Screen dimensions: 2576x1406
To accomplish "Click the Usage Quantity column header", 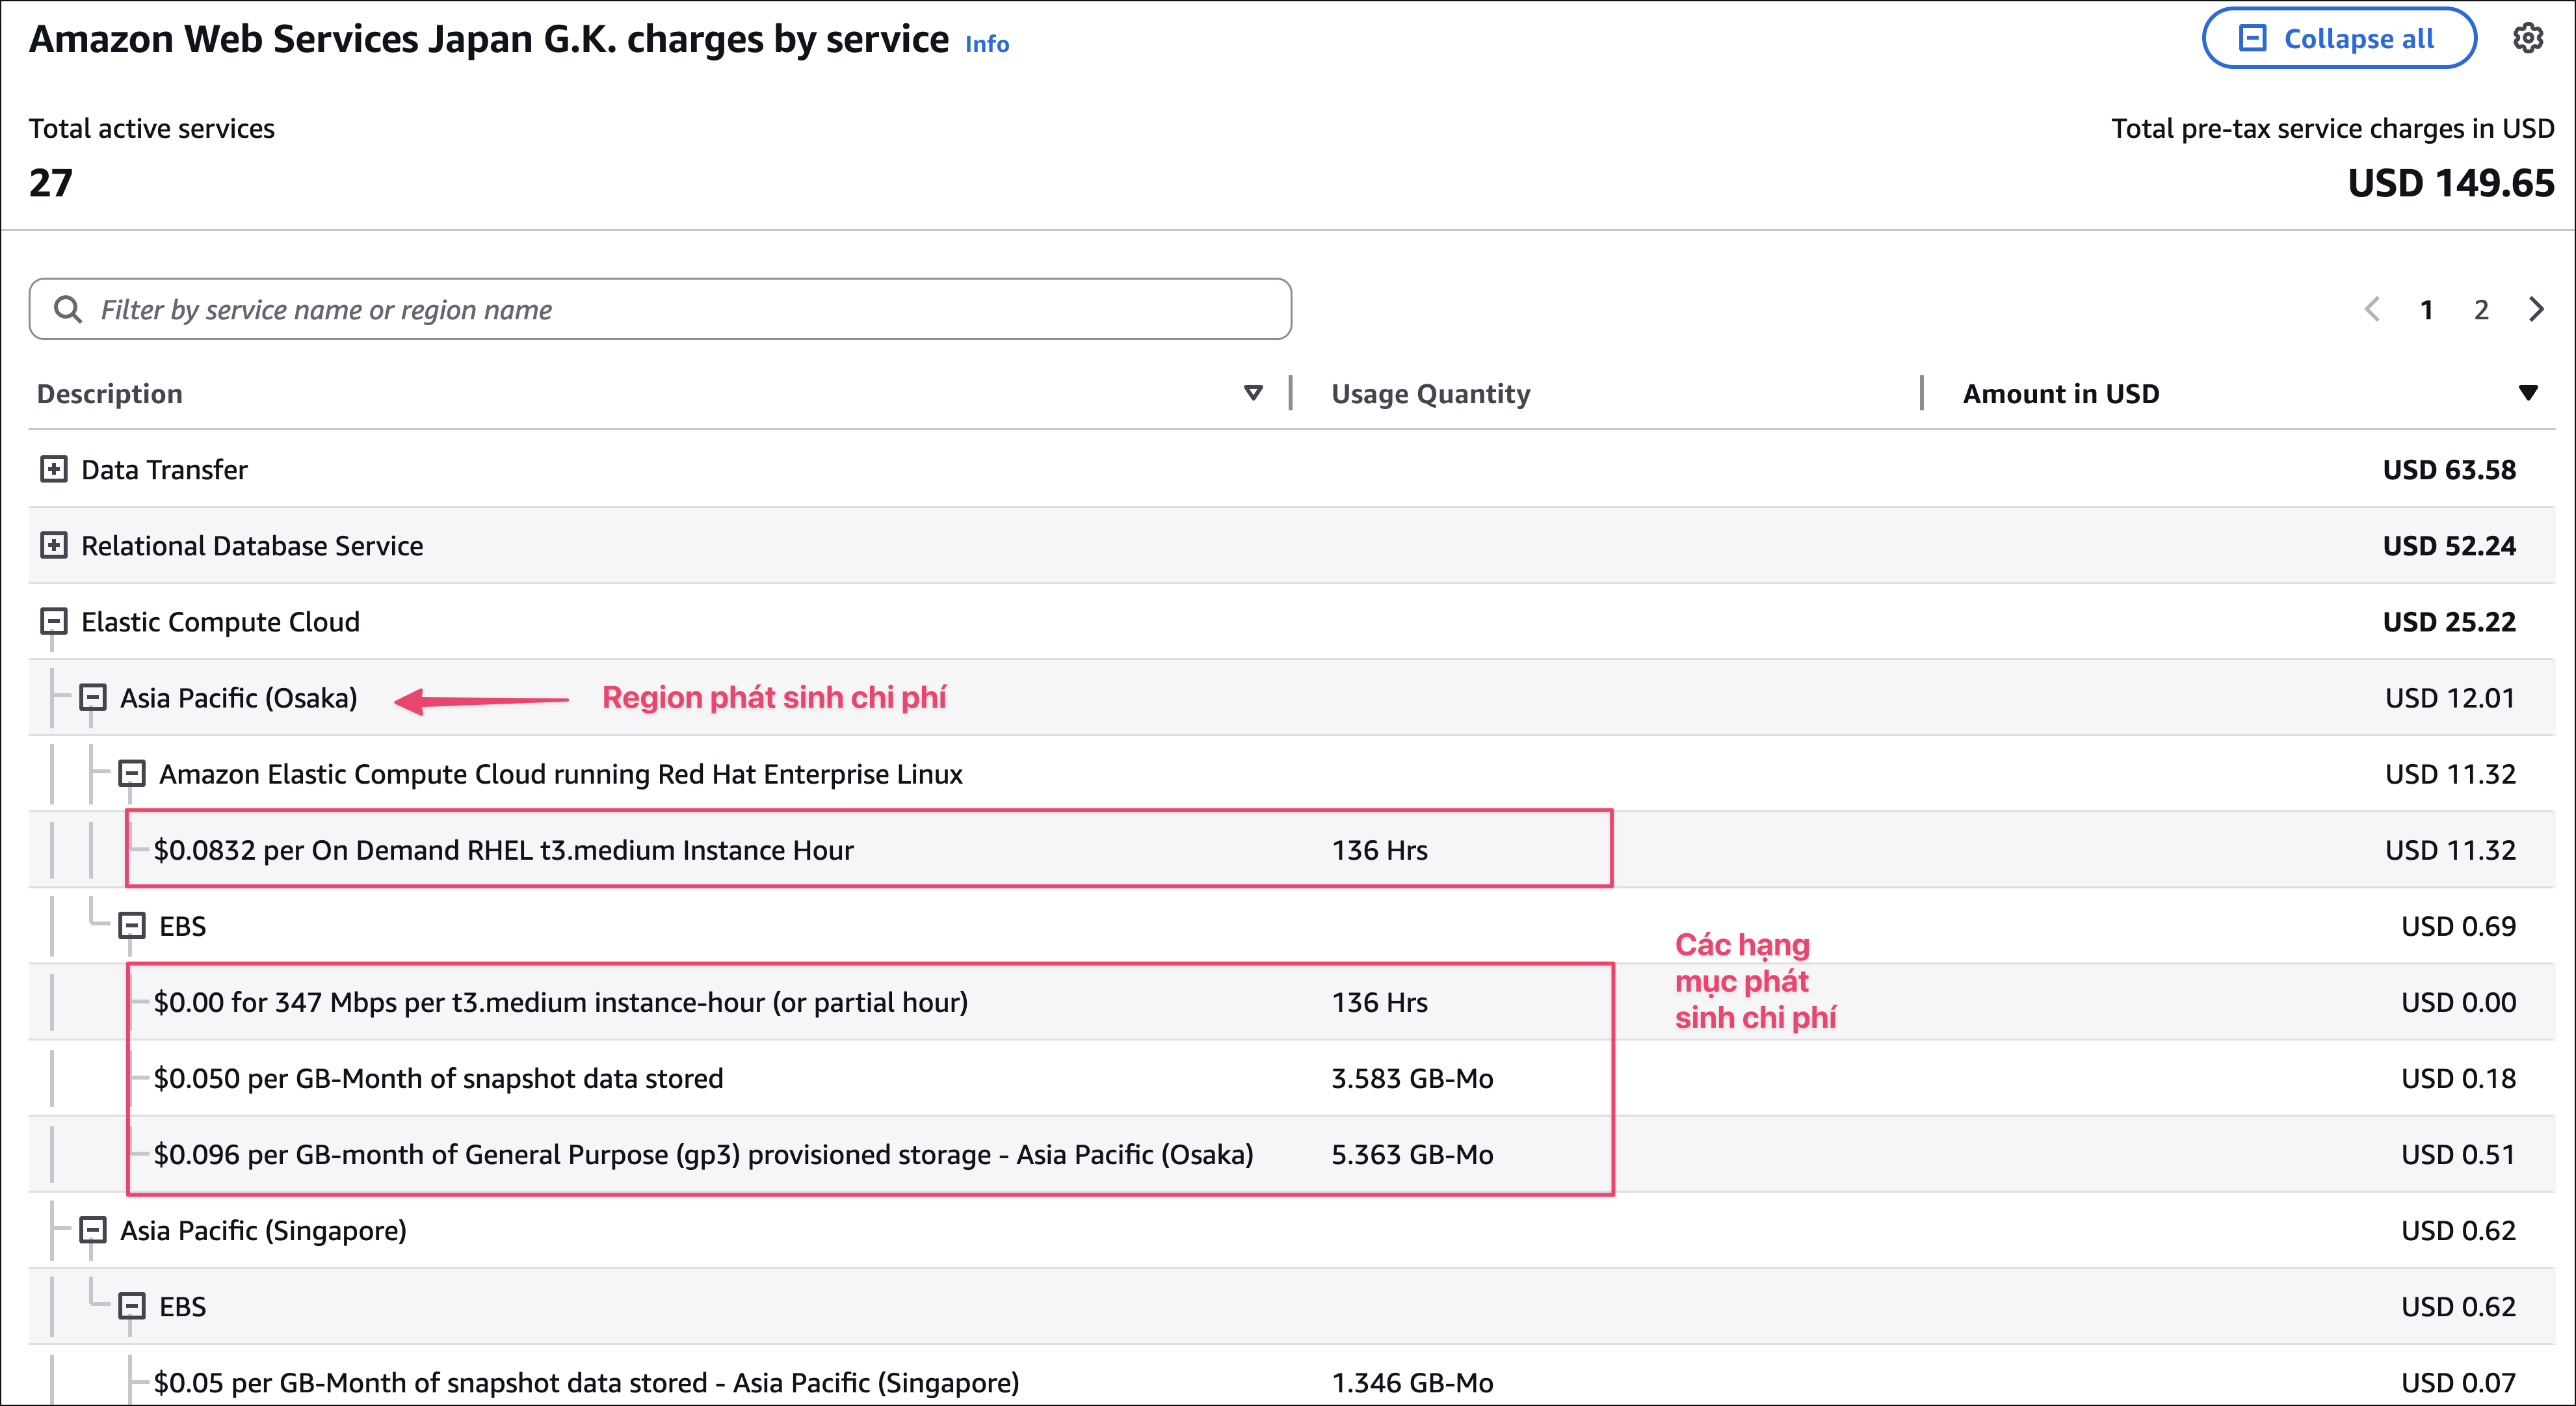I will click(x=1430, y=394).
